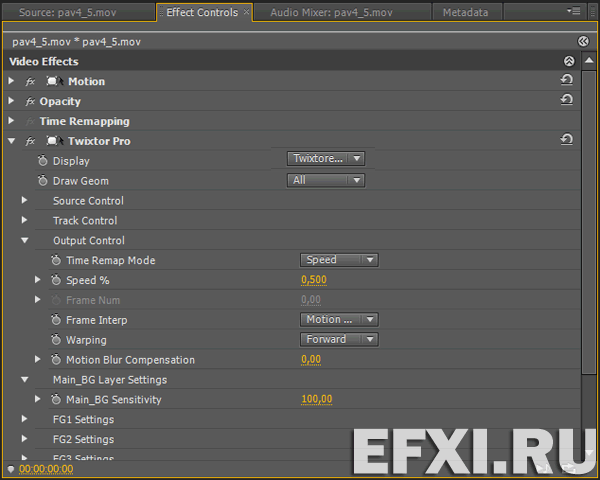Expand the Motion Blur Compensation property
This screenshot has width=600, height=480.
(x=38, y=359)
